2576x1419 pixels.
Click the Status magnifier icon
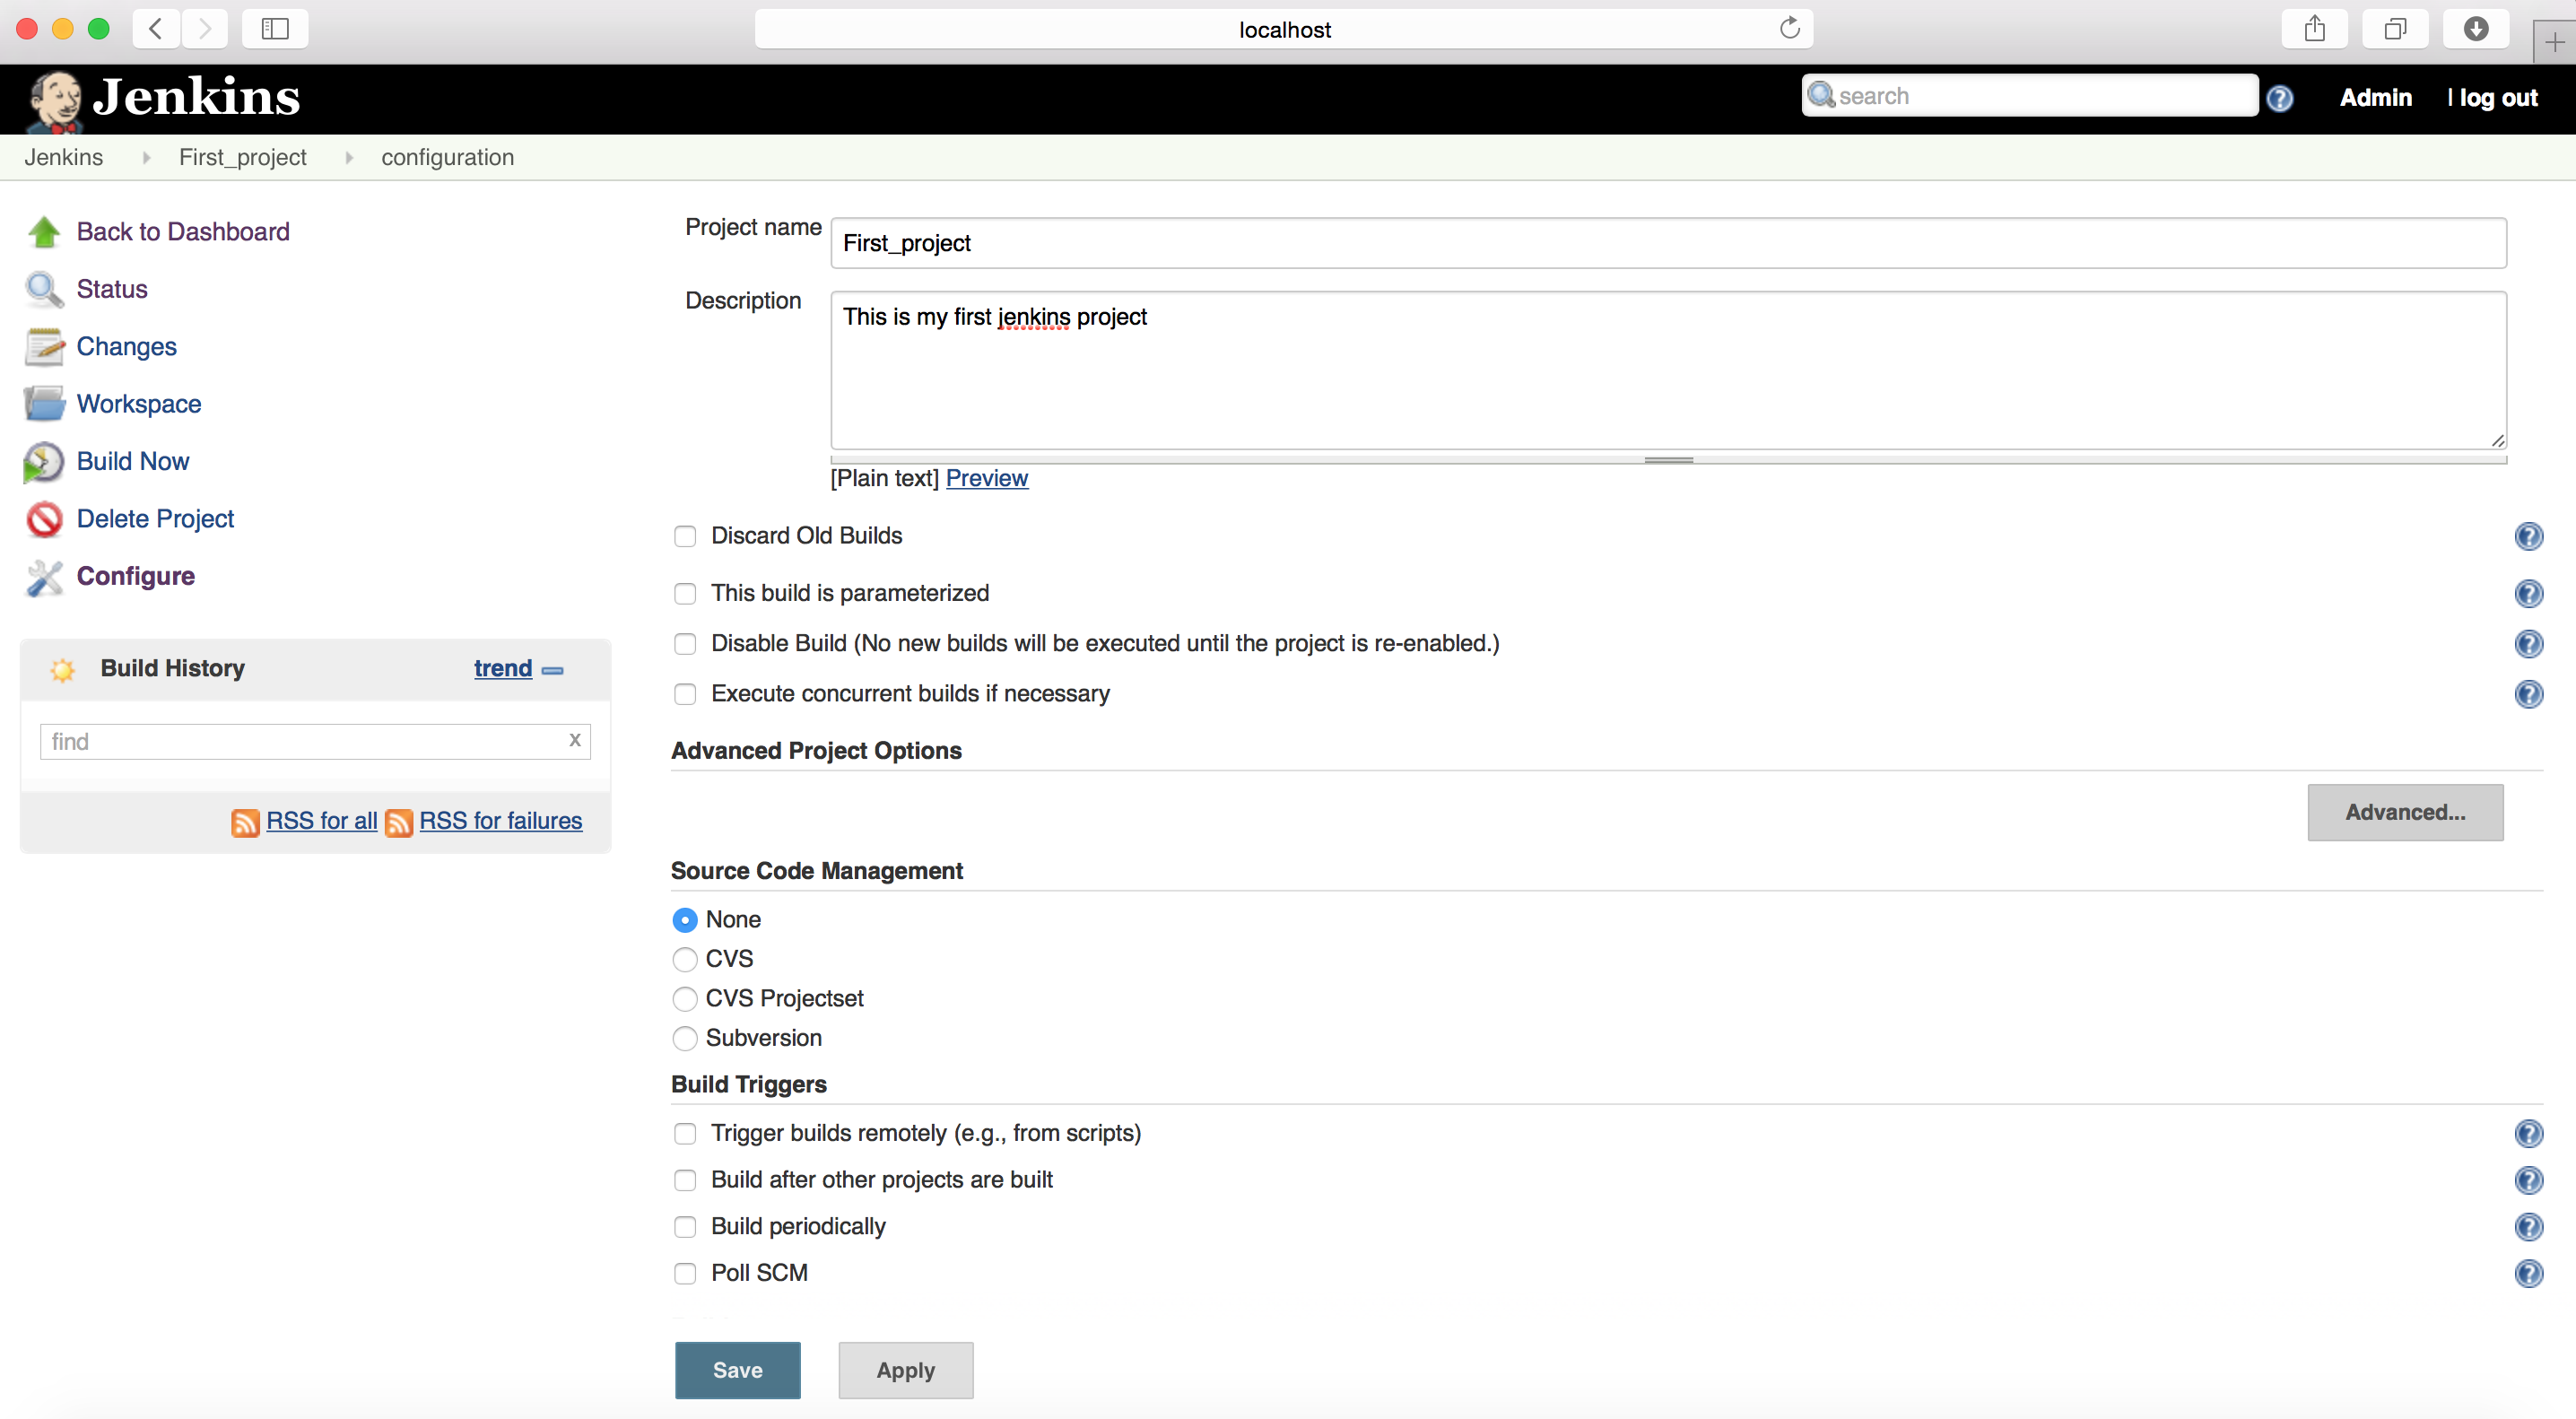pyautogui.click(x=44, y=289)
